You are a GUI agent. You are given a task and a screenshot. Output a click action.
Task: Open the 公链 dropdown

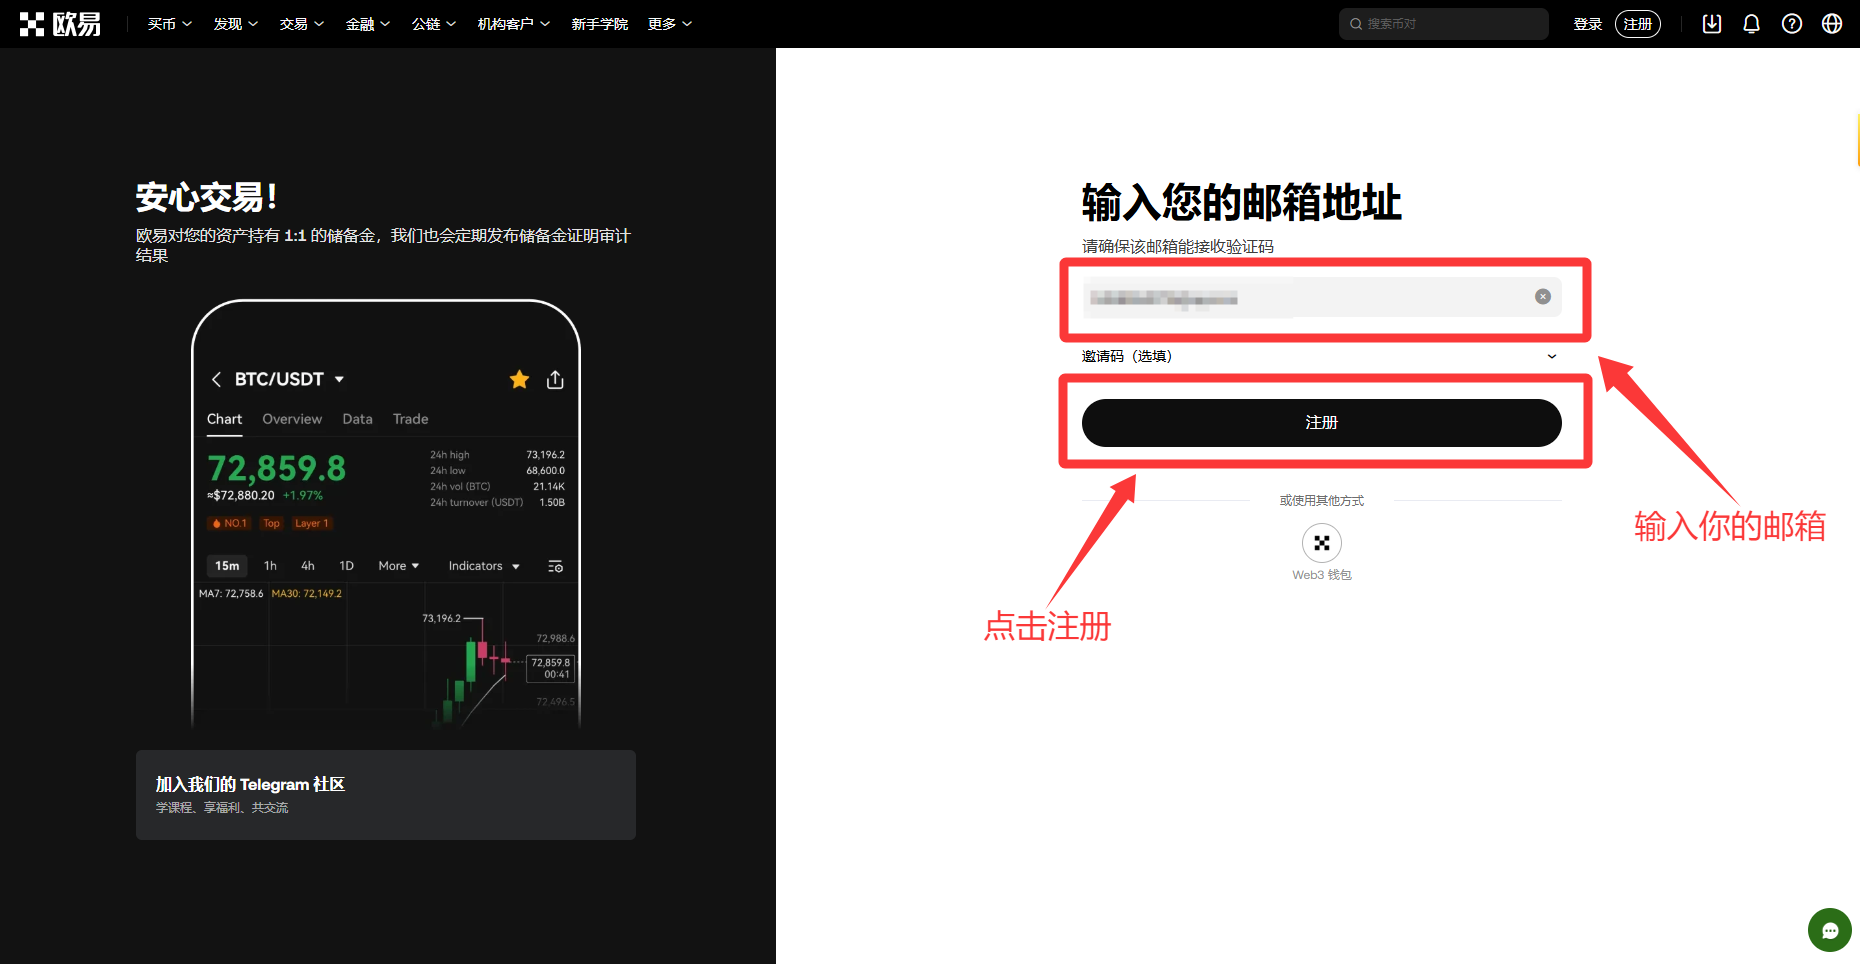pyautogui.click(x=433, y=24)
